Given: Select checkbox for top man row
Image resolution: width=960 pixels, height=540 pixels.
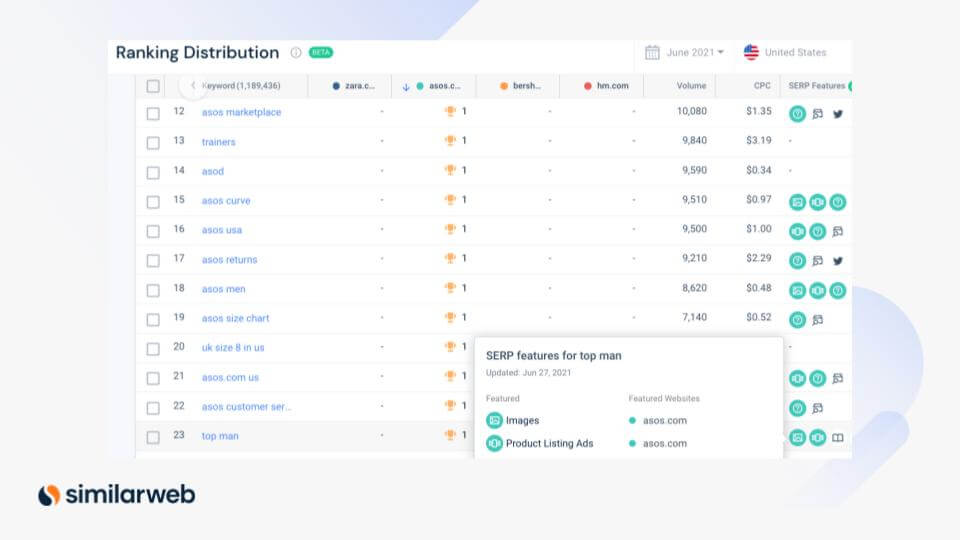Looking at the screenshot, I should (153, 437).
